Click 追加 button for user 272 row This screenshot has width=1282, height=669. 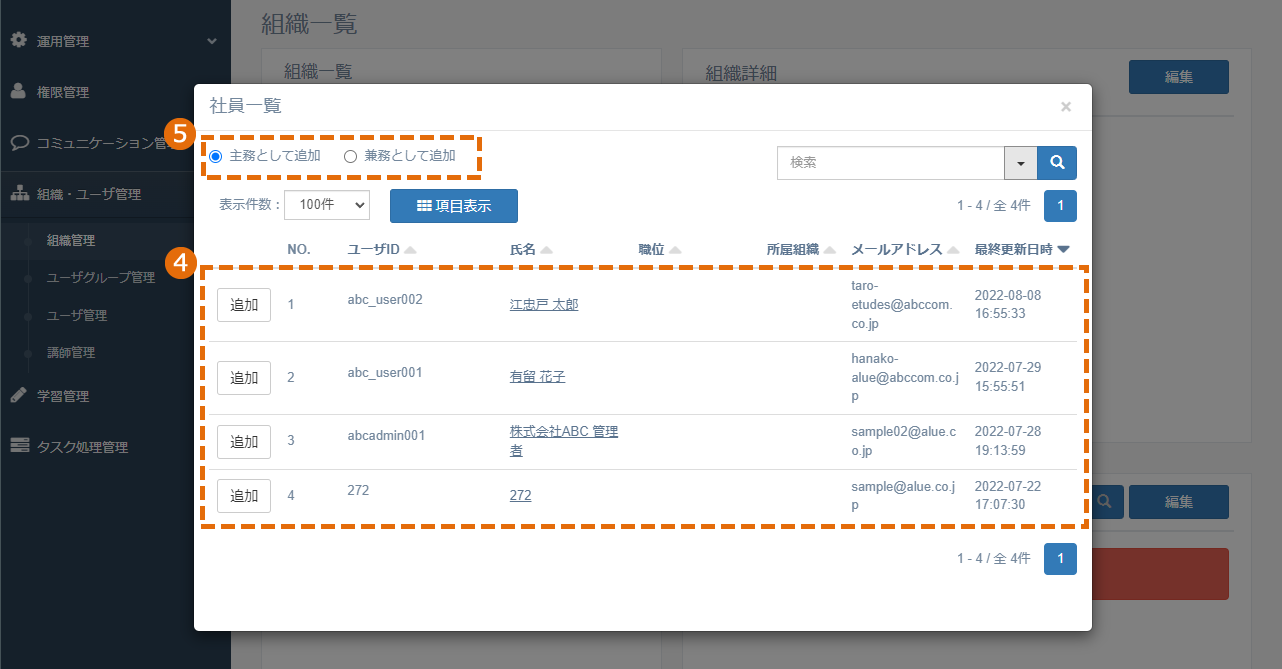(244, 496)
